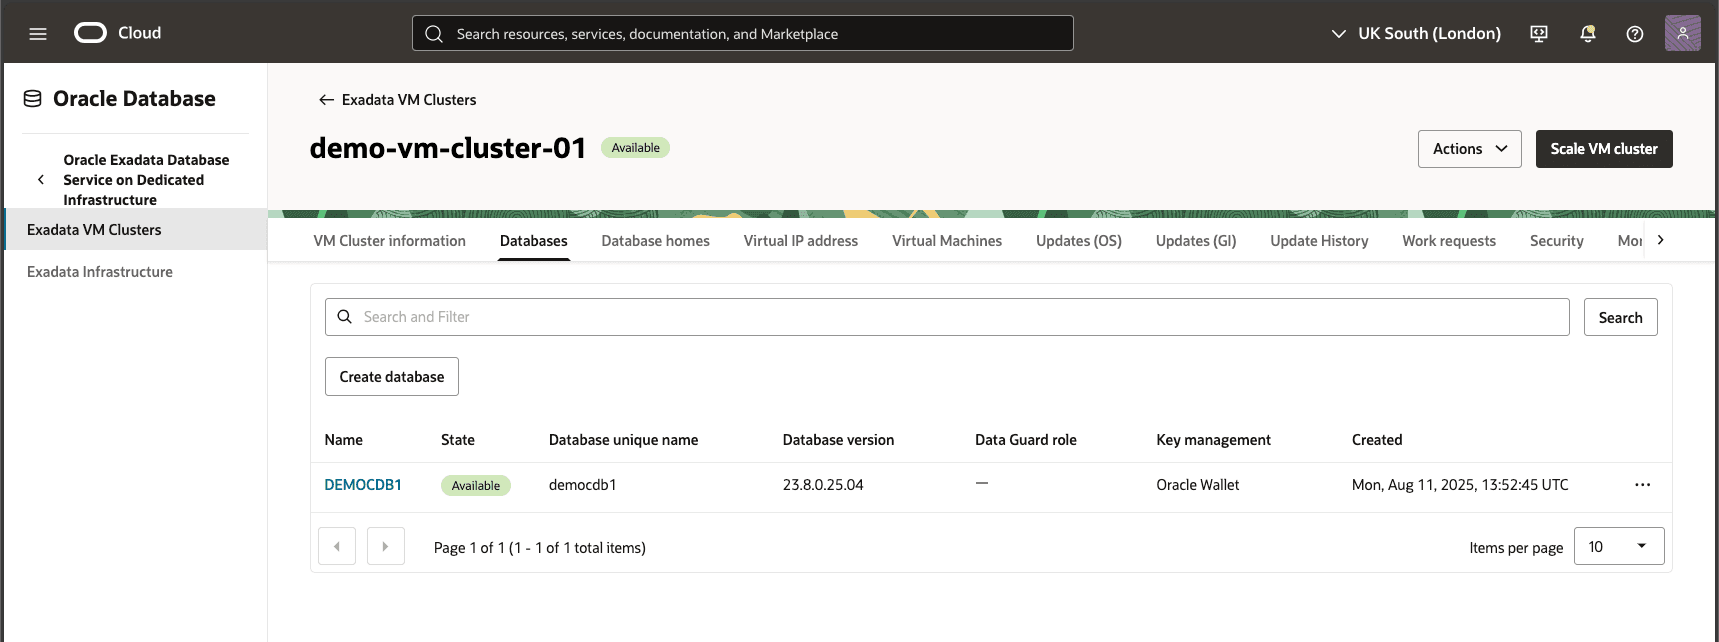Select the Databases tab

click(534, 241)
